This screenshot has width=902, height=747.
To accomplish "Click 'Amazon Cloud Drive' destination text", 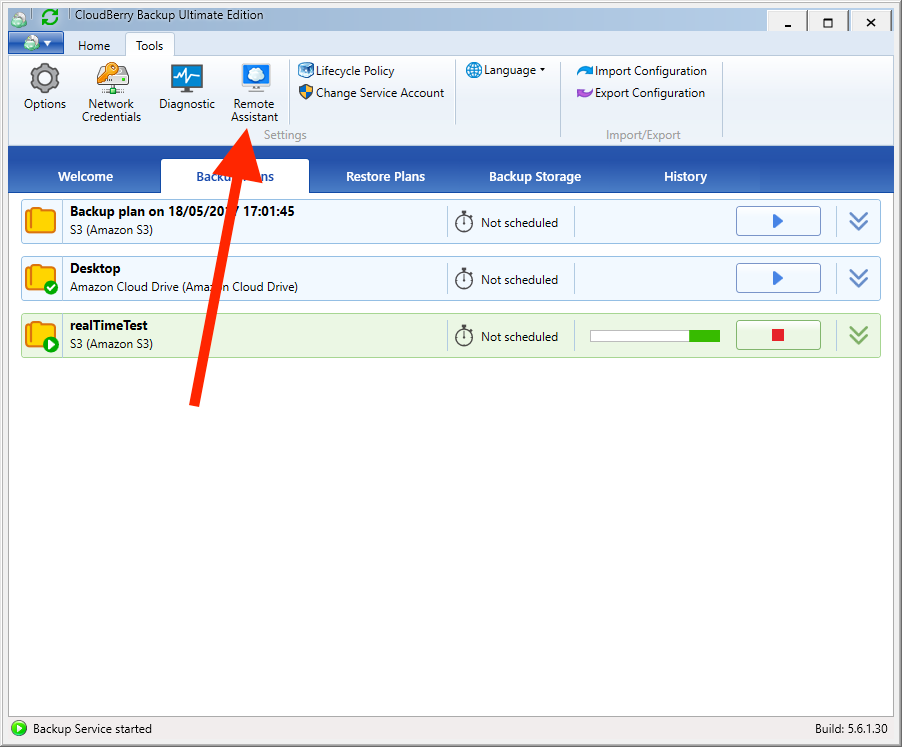I will [184, 286].
